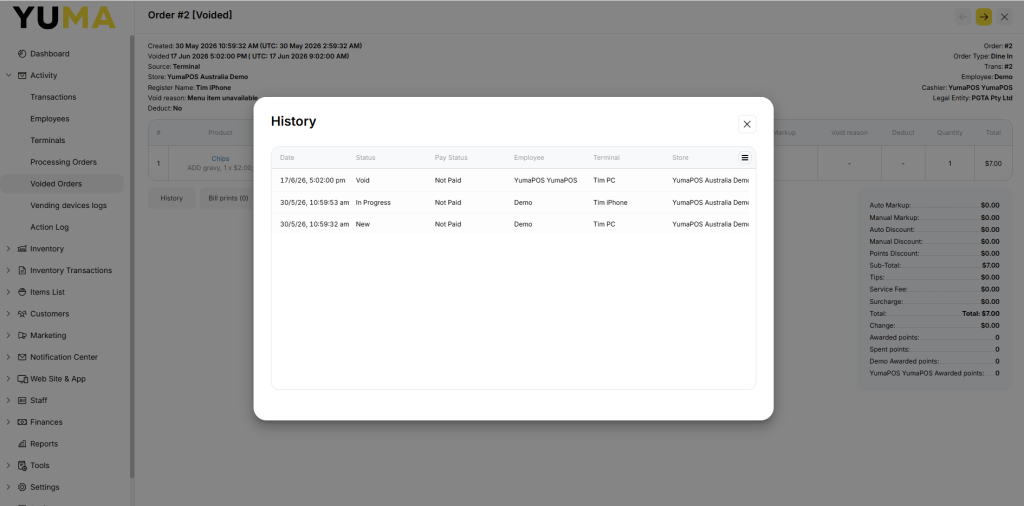
Task: Click the Order #2 [Voided] heading
Action: click(190, 14)
